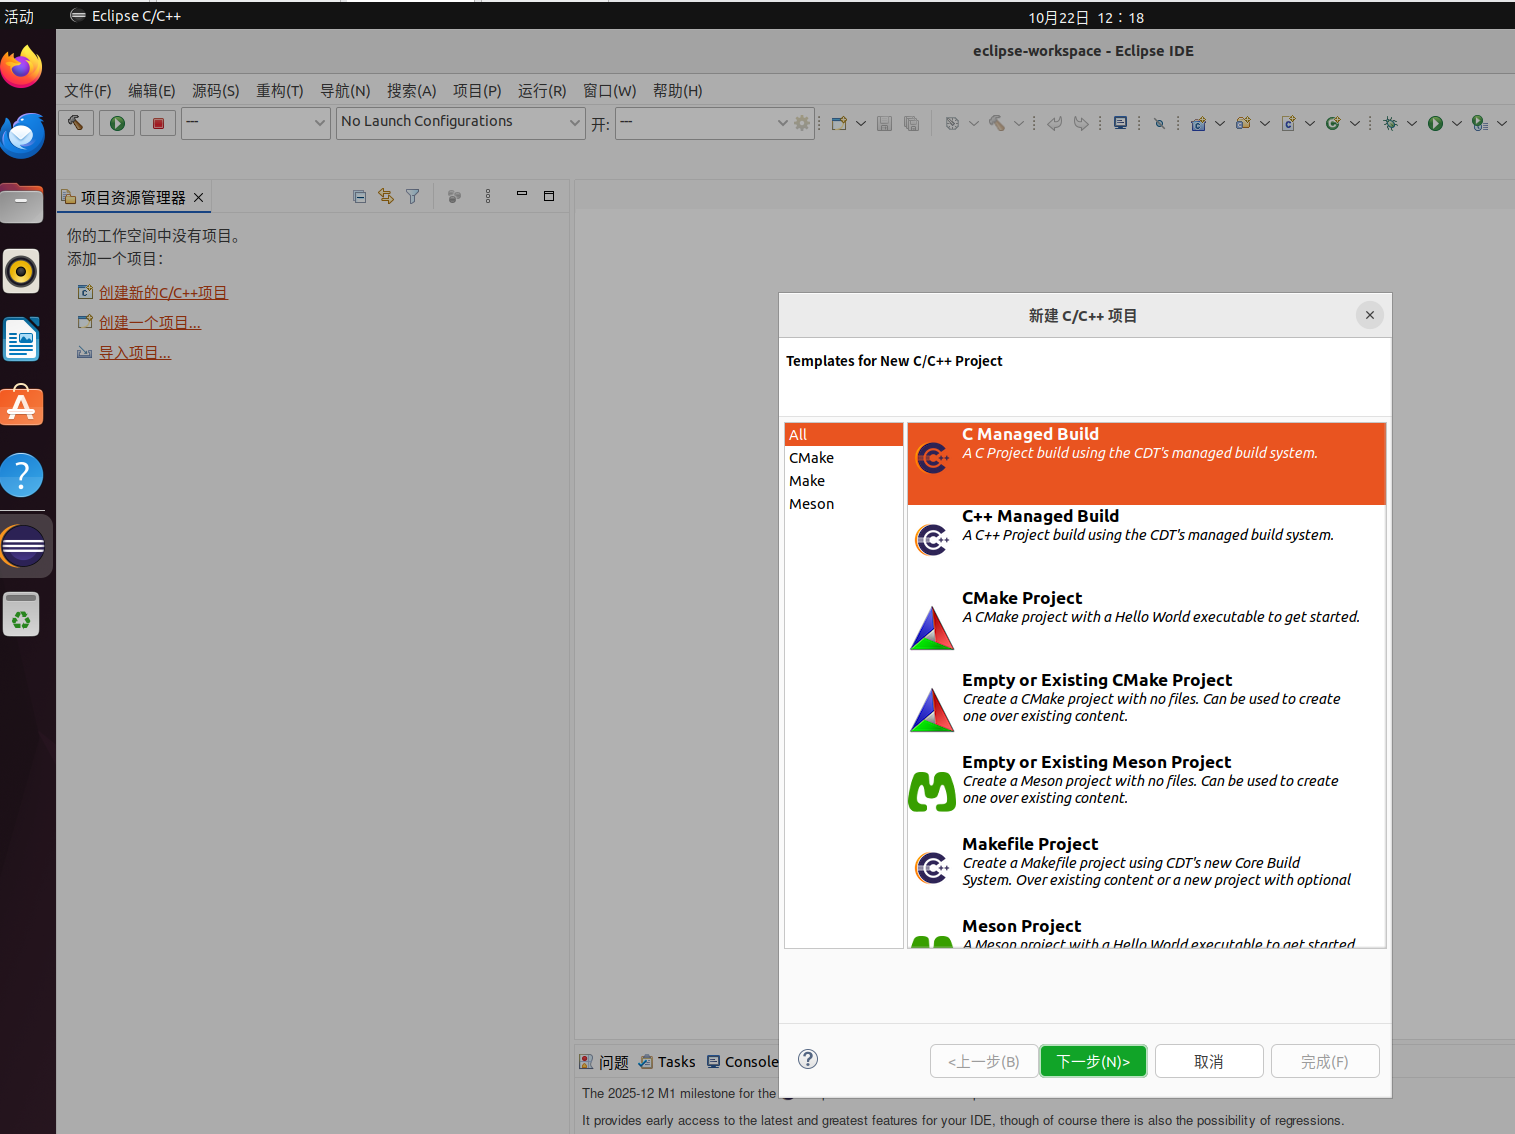1515x1134 pixels.
Task: Select Make in the template category list
Action: point(844,481)
